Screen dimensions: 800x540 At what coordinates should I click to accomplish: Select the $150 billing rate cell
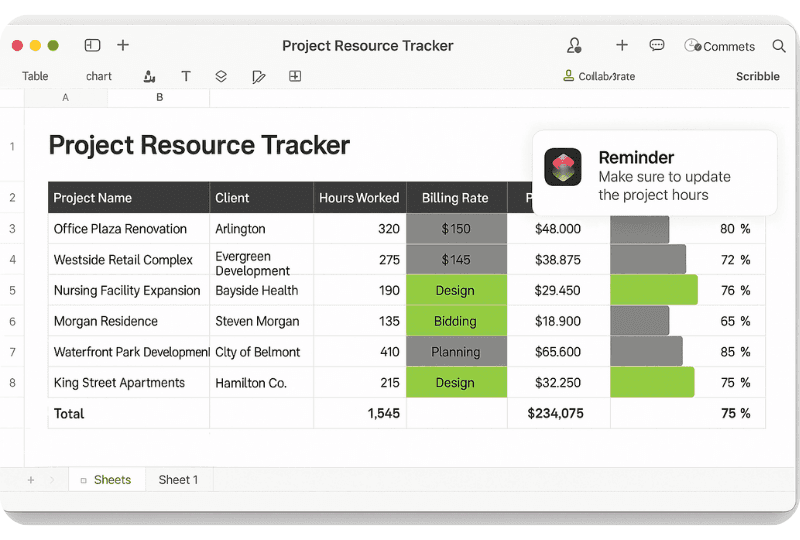click(x=456, y=229)
